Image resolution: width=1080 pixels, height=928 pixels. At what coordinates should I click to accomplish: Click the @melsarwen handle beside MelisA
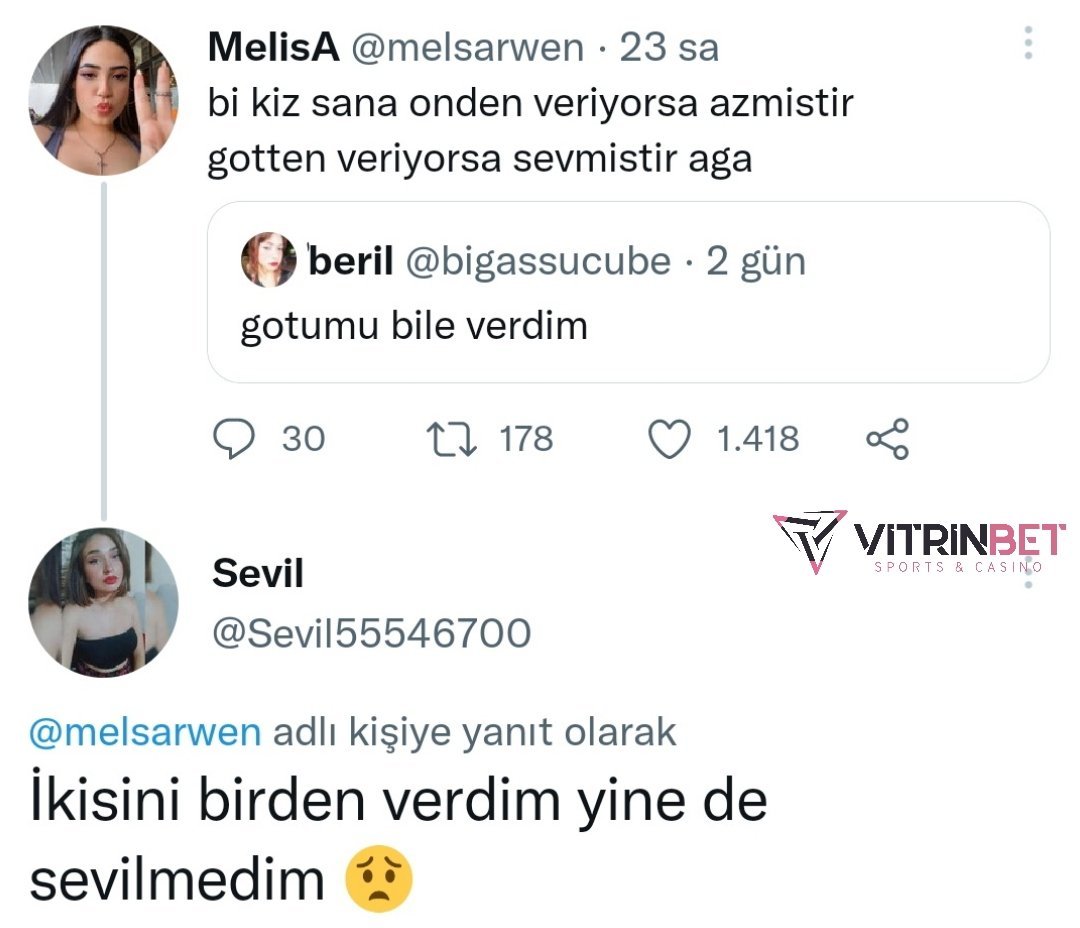470,47
